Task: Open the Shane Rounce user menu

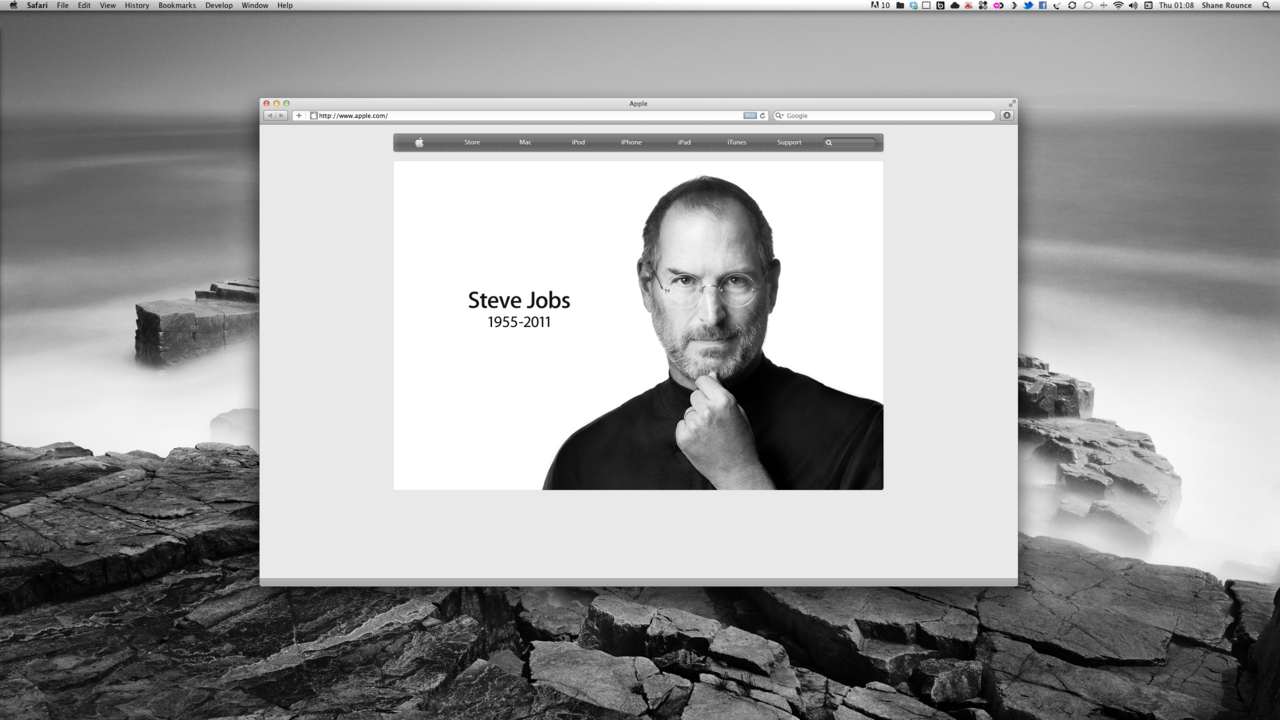Action: point(1226,5)
